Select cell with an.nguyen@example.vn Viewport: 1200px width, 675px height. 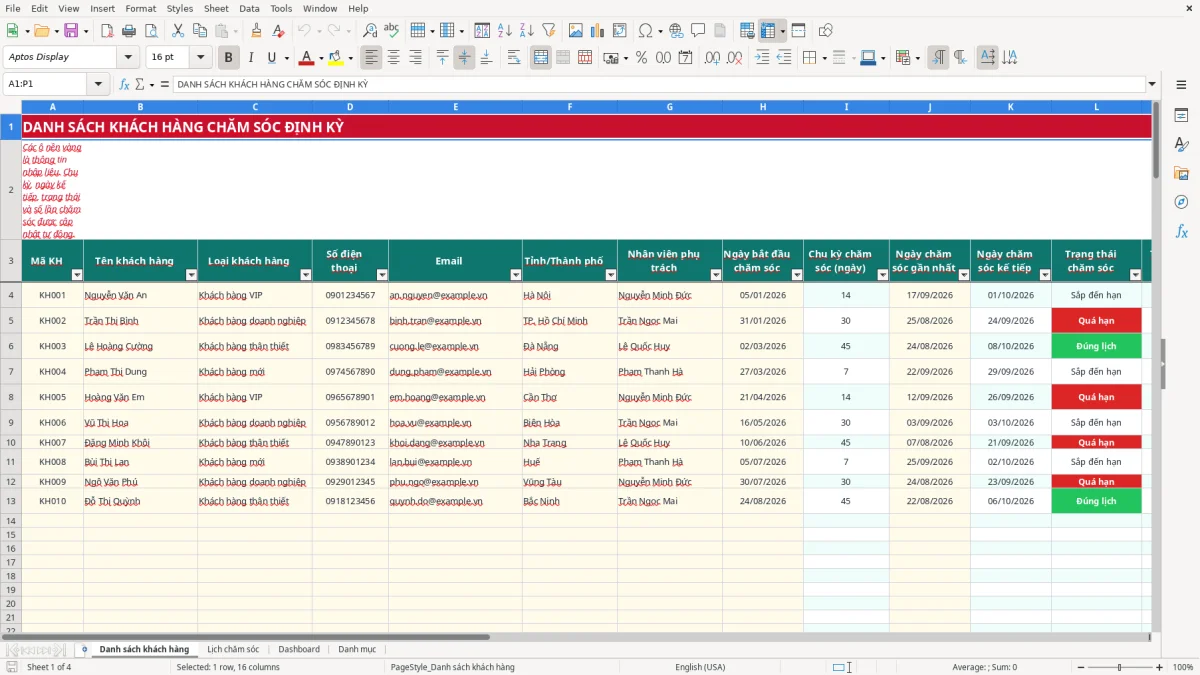pyautogui.click(x=455, y=295)
